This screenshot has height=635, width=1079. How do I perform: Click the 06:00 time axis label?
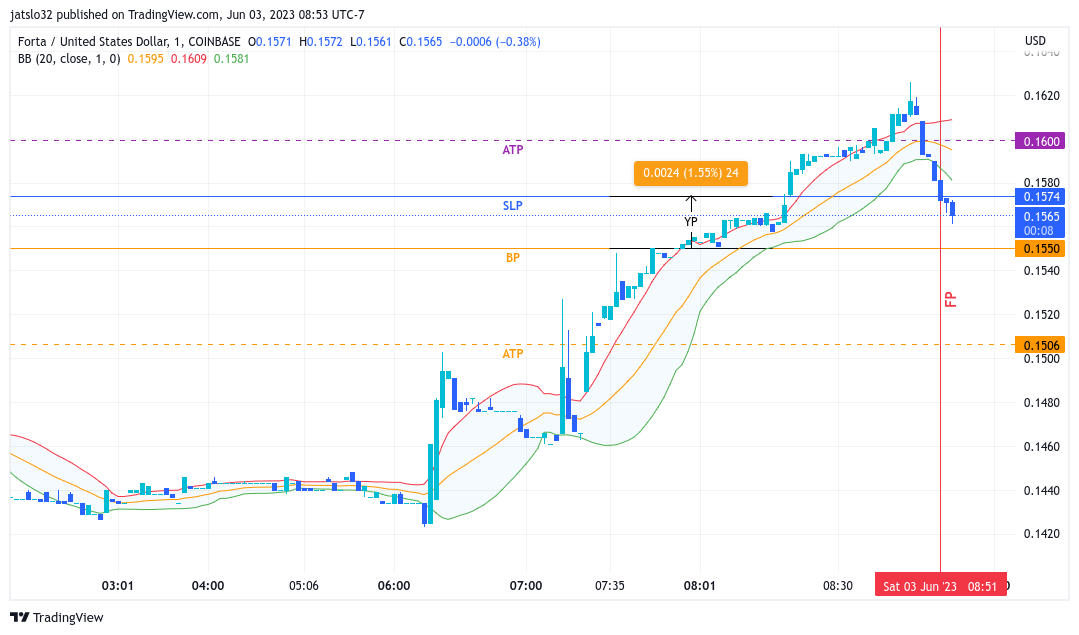[x=394, y=585]
